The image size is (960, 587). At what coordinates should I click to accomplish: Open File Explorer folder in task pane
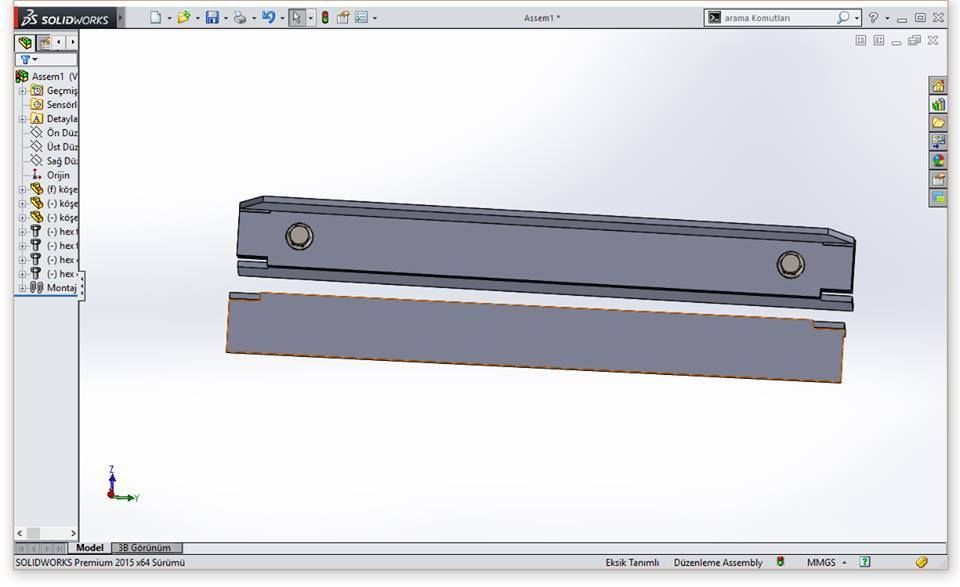938,123
